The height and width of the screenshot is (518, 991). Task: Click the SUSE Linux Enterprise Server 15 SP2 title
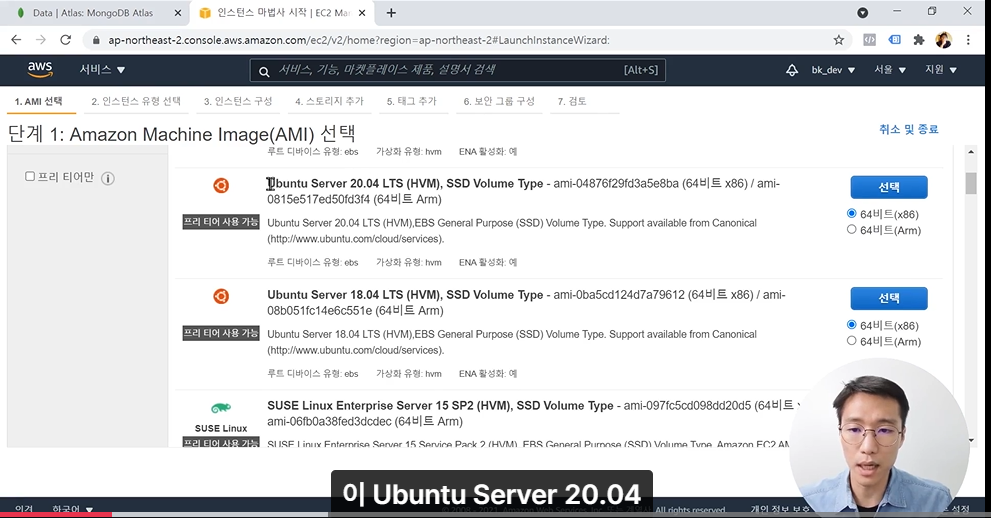point(440,406)
